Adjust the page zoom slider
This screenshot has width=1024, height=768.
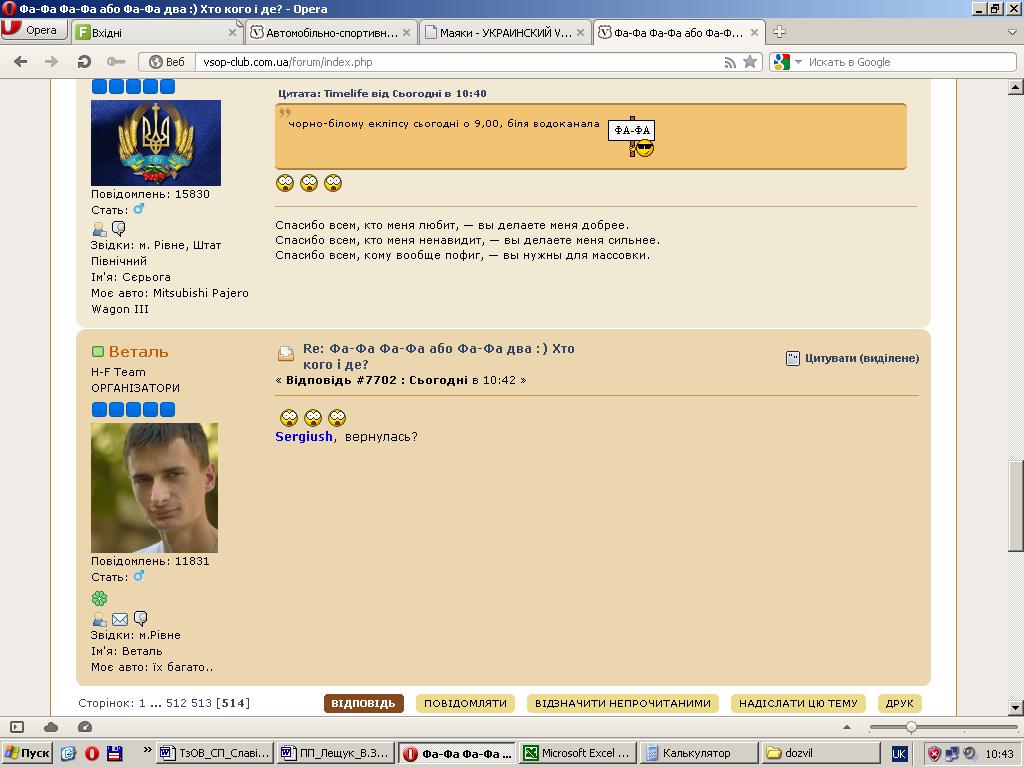pyautogui.click(x=911, y=727)
